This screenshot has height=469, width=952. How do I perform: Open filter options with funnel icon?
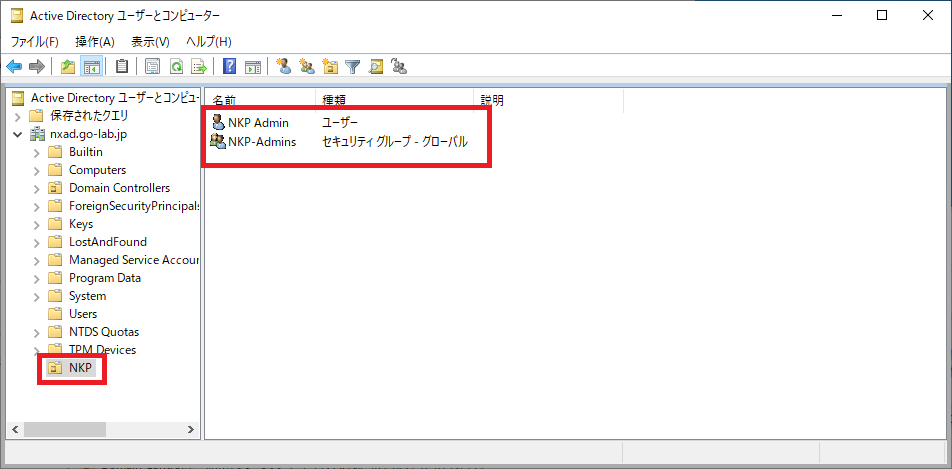click(x=353, y=66)
